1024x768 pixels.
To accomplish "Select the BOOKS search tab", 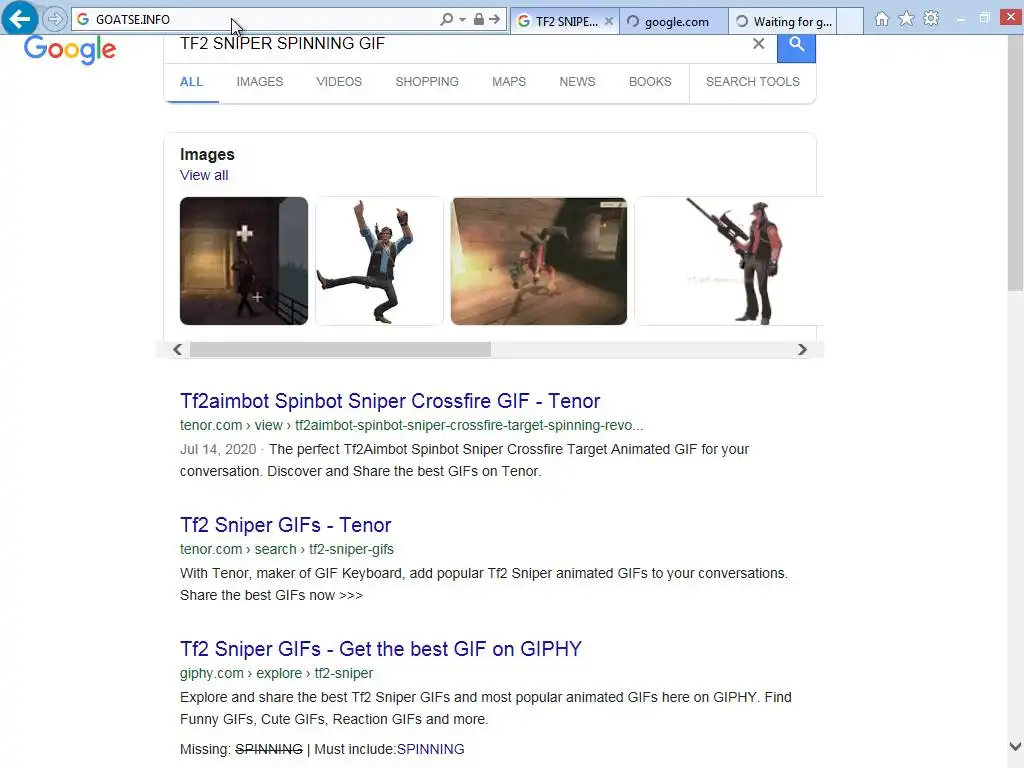I will (650, 82).
